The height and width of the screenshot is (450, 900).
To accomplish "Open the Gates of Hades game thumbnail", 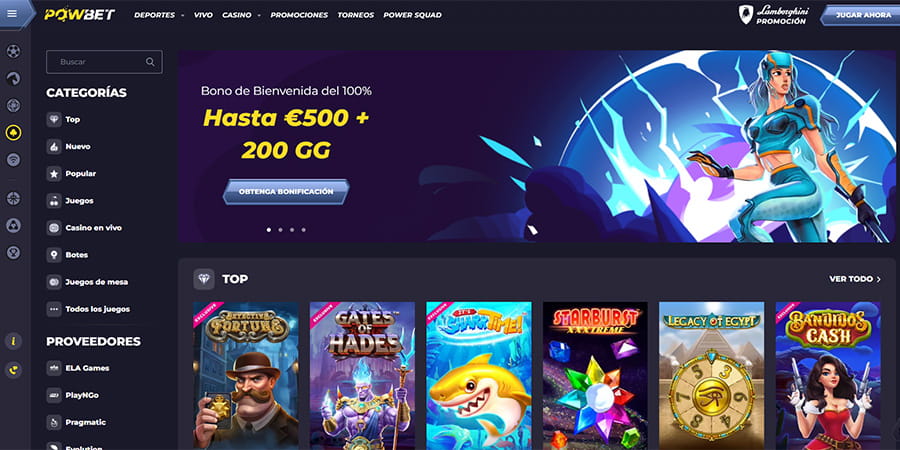I will point(362,375).
